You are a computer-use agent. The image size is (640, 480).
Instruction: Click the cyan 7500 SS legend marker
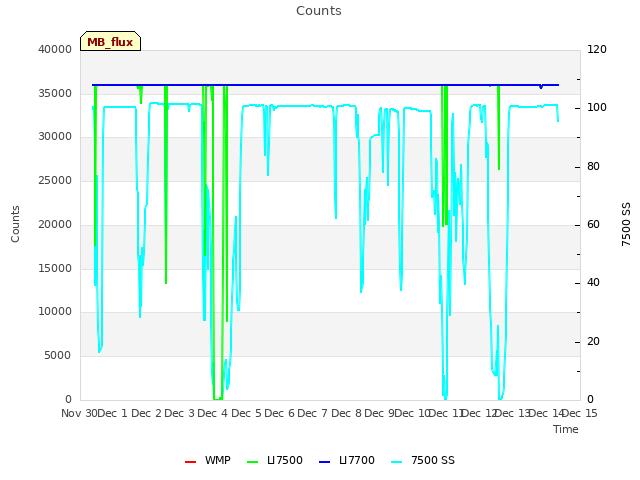click(x=396, y=462)
